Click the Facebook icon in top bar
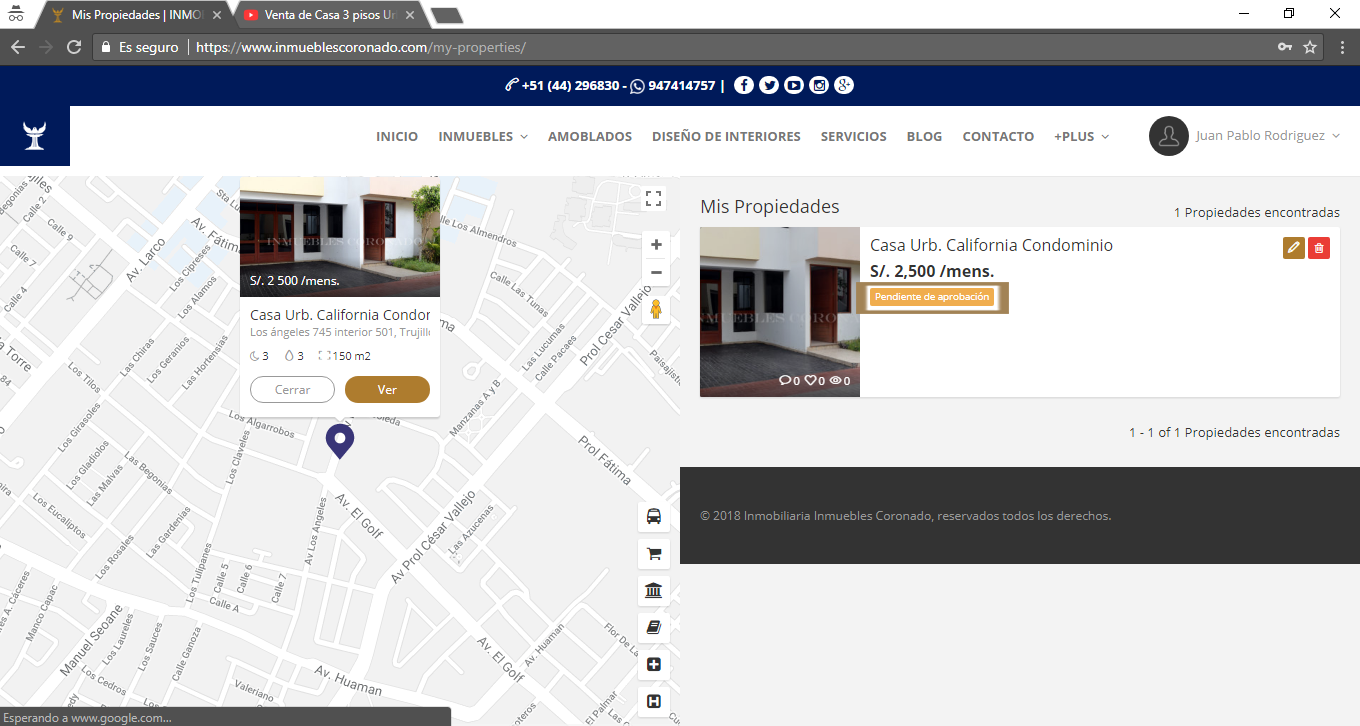 pyautogui.click(x=743, y=86)
